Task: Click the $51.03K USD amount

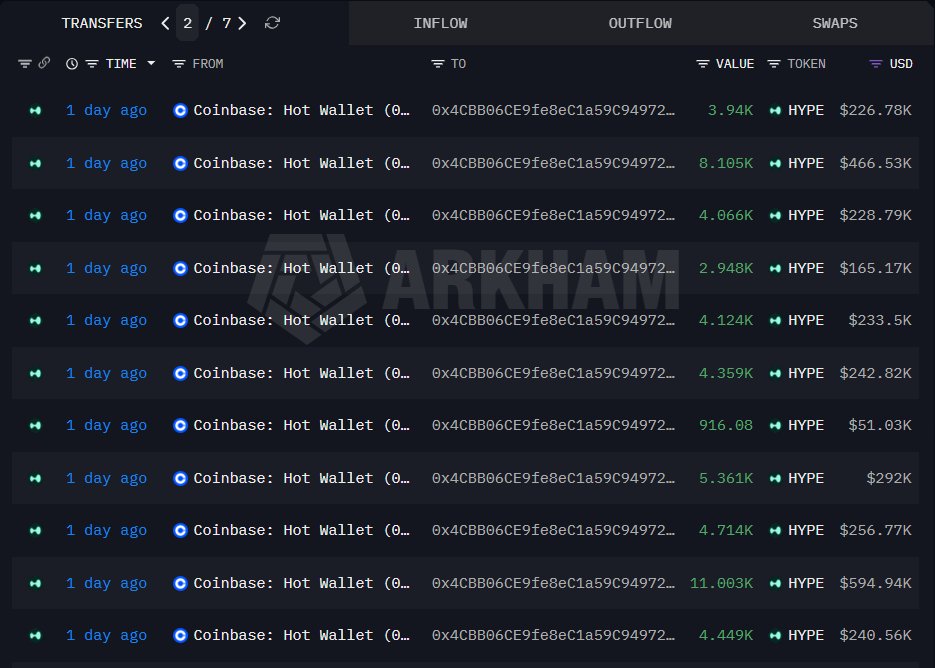Action: (x=880, y=425)
